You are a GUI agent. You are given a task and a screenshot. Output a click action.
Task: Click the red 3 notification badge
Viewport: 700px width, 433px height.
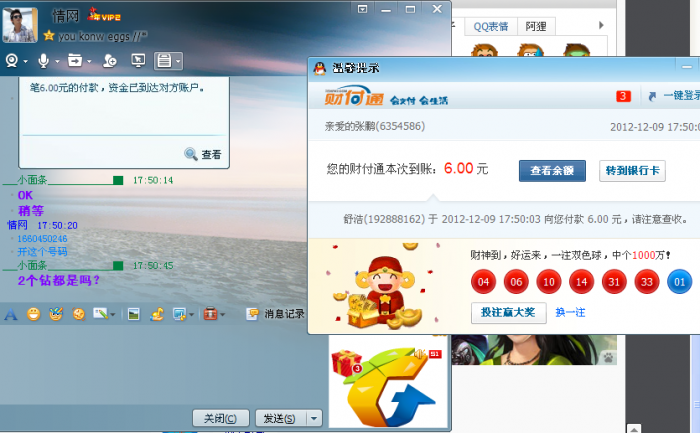point(623,96)
